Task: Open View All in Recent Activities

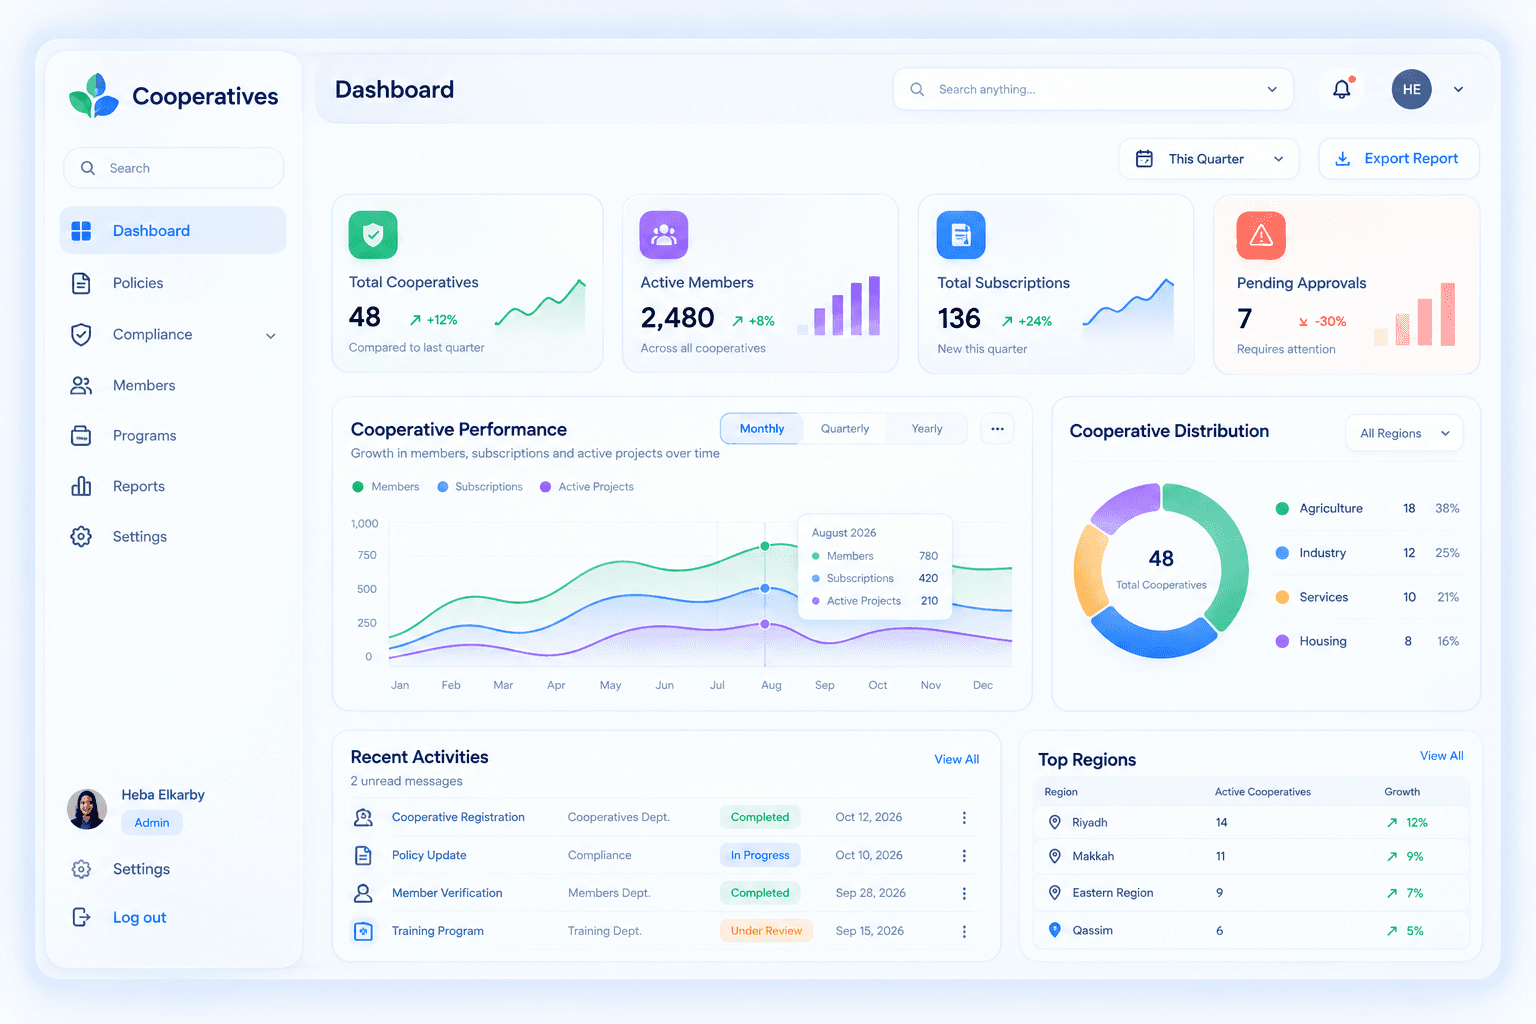Action: 956,760
